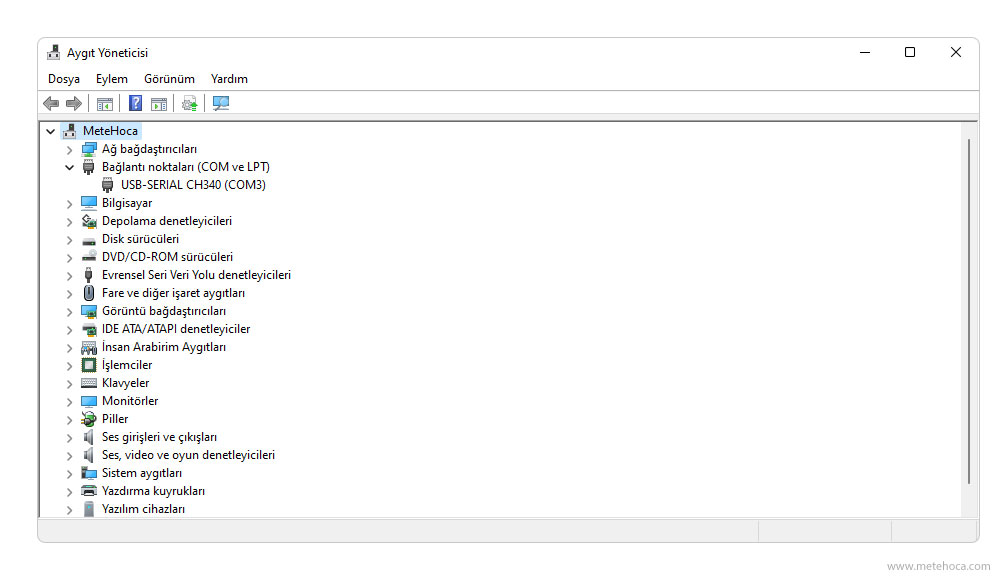1000x576 pixels.
Task: Open the Eylem menu
Action: (112, 79)
